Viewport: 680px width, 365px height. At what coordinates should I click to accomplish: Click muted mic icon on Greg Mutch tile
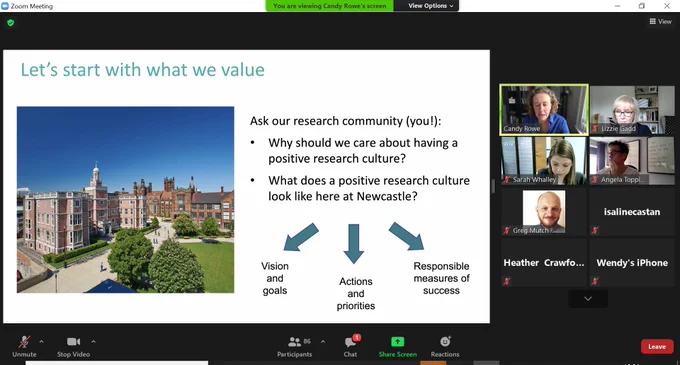pos(507,230)
